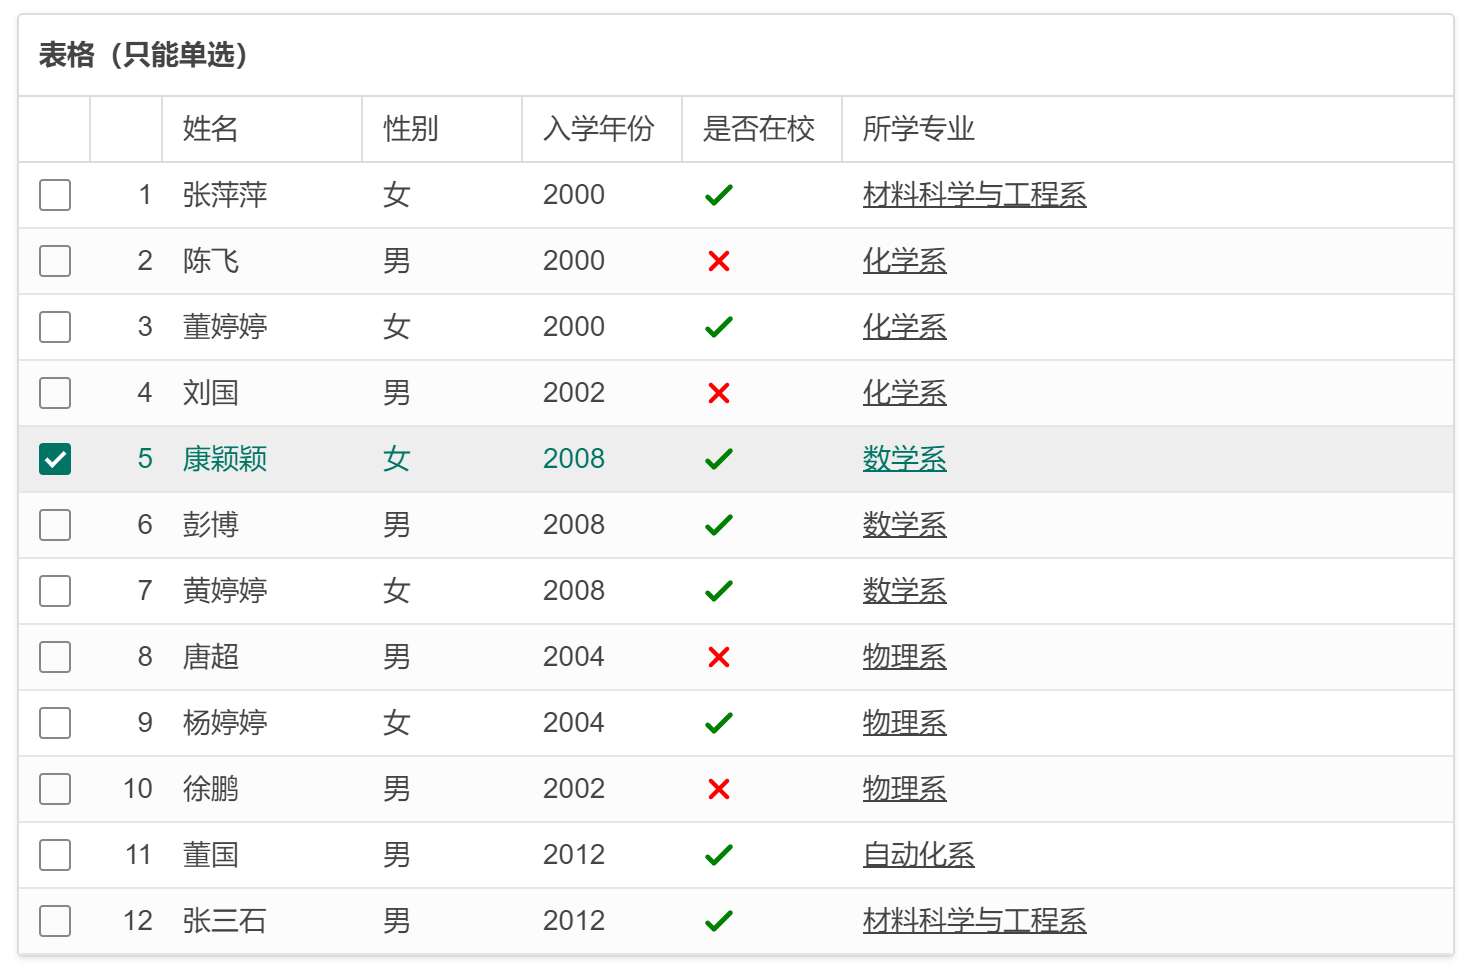Click green check icon in 彭博's row
The image size is (1476, 977).
pyautogui.click(x=719, y=525)
